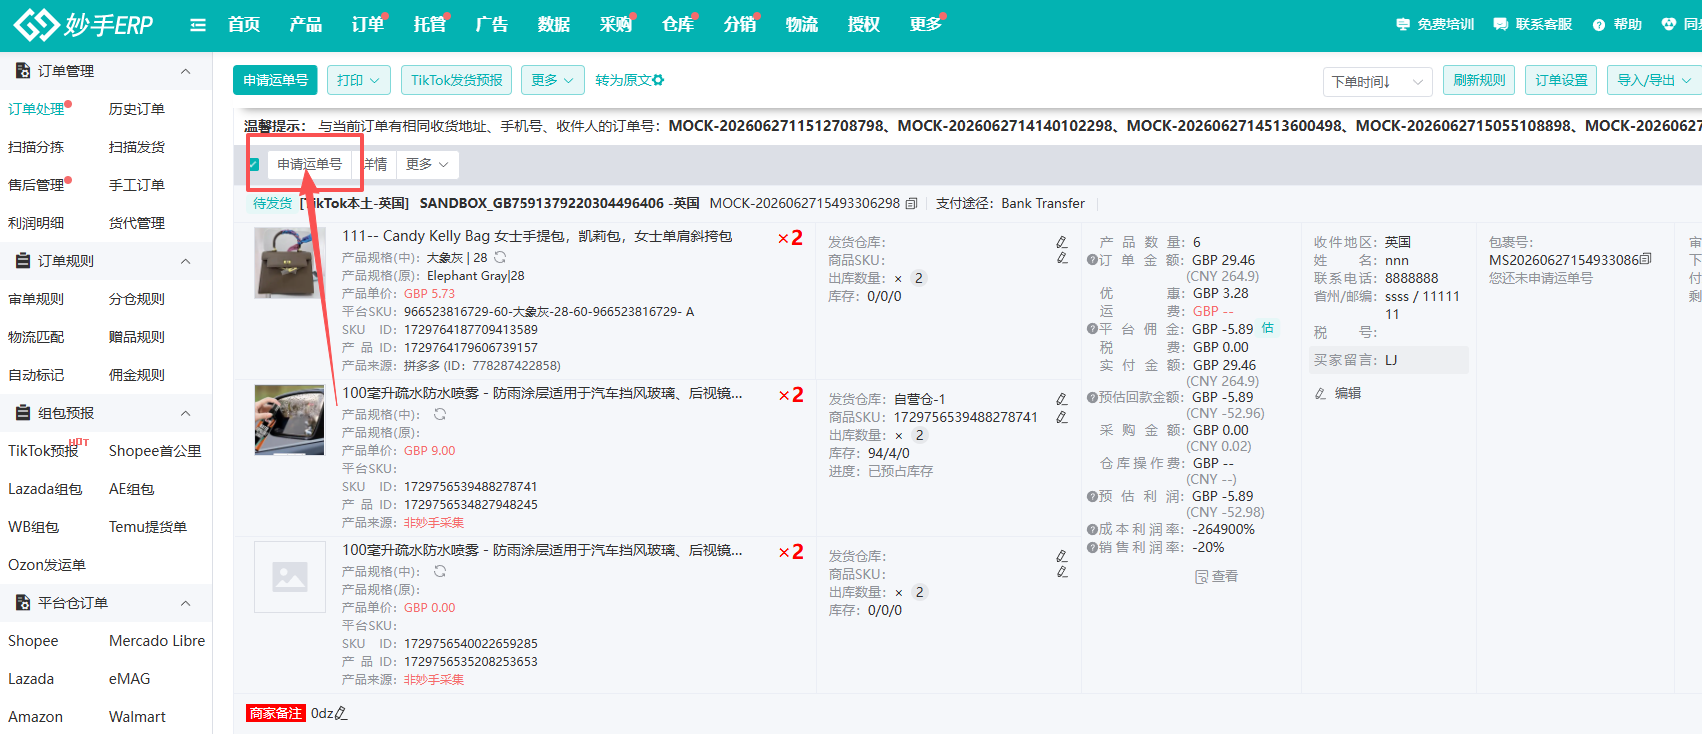The height and width of the screenshot is (734, 1702).
Task: Open 物流 top navigation menu
Action: coord(802,24)
